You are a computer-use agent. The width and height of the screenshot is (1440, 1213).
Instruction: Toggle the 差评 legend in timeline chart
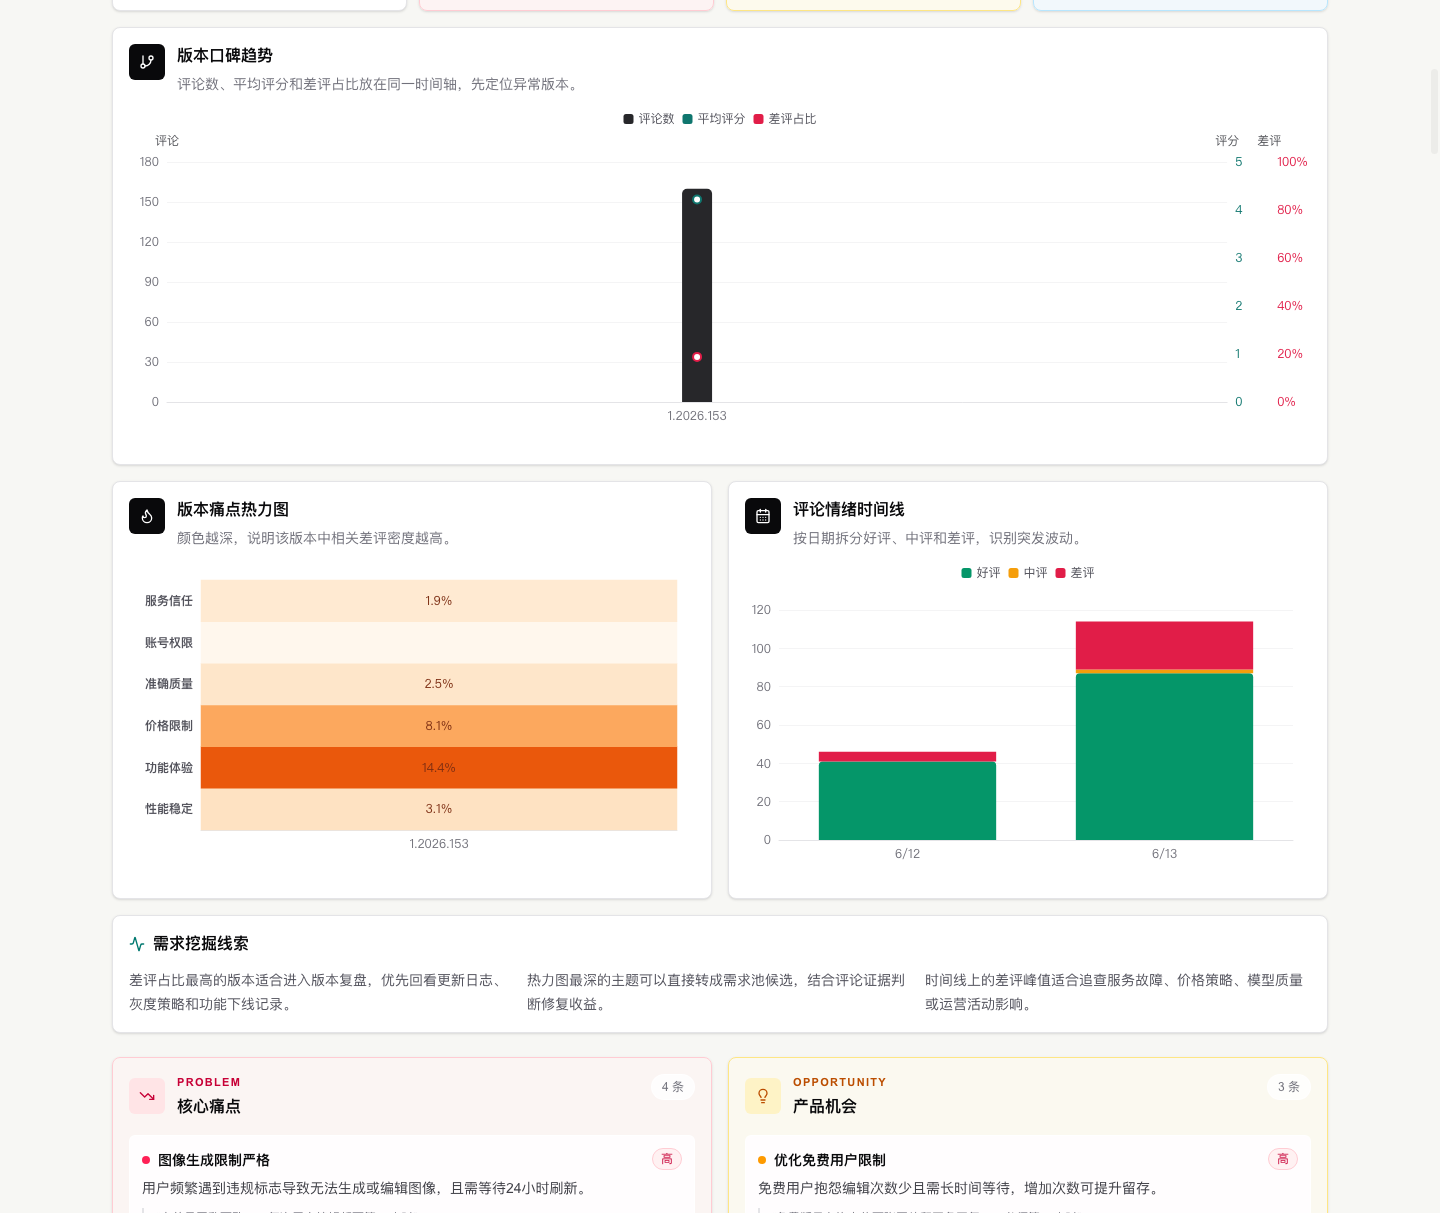[1075, 573]
